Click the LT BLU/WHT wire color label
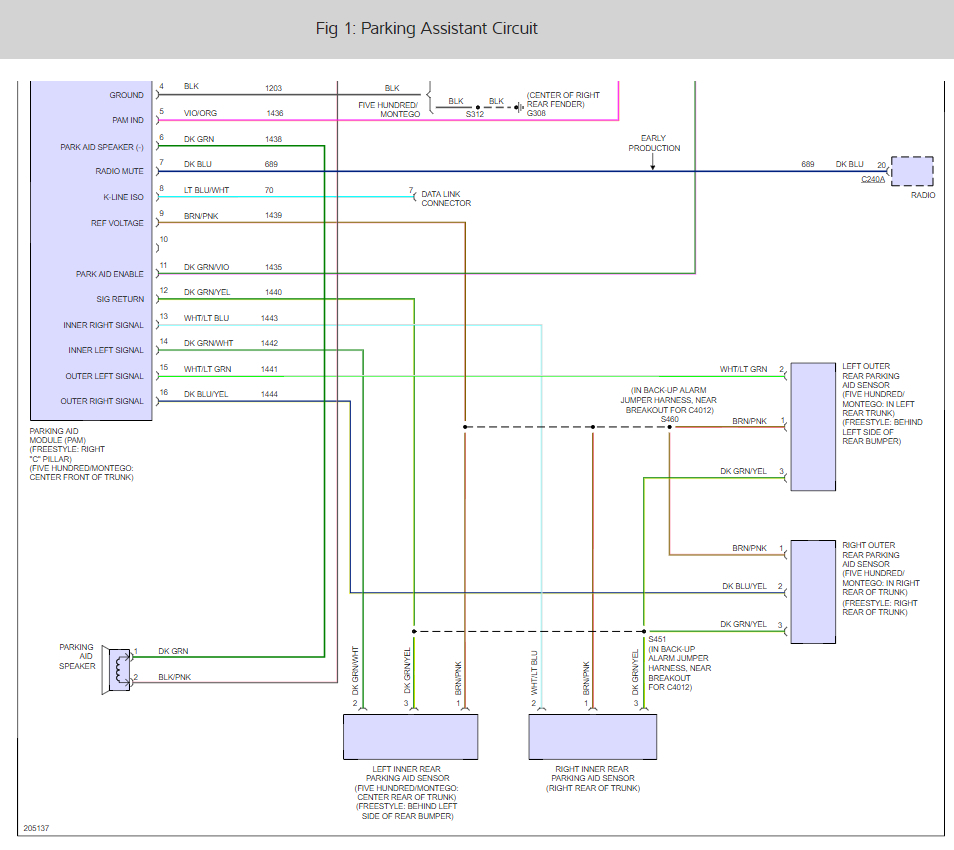 click(x=206, y=190)
